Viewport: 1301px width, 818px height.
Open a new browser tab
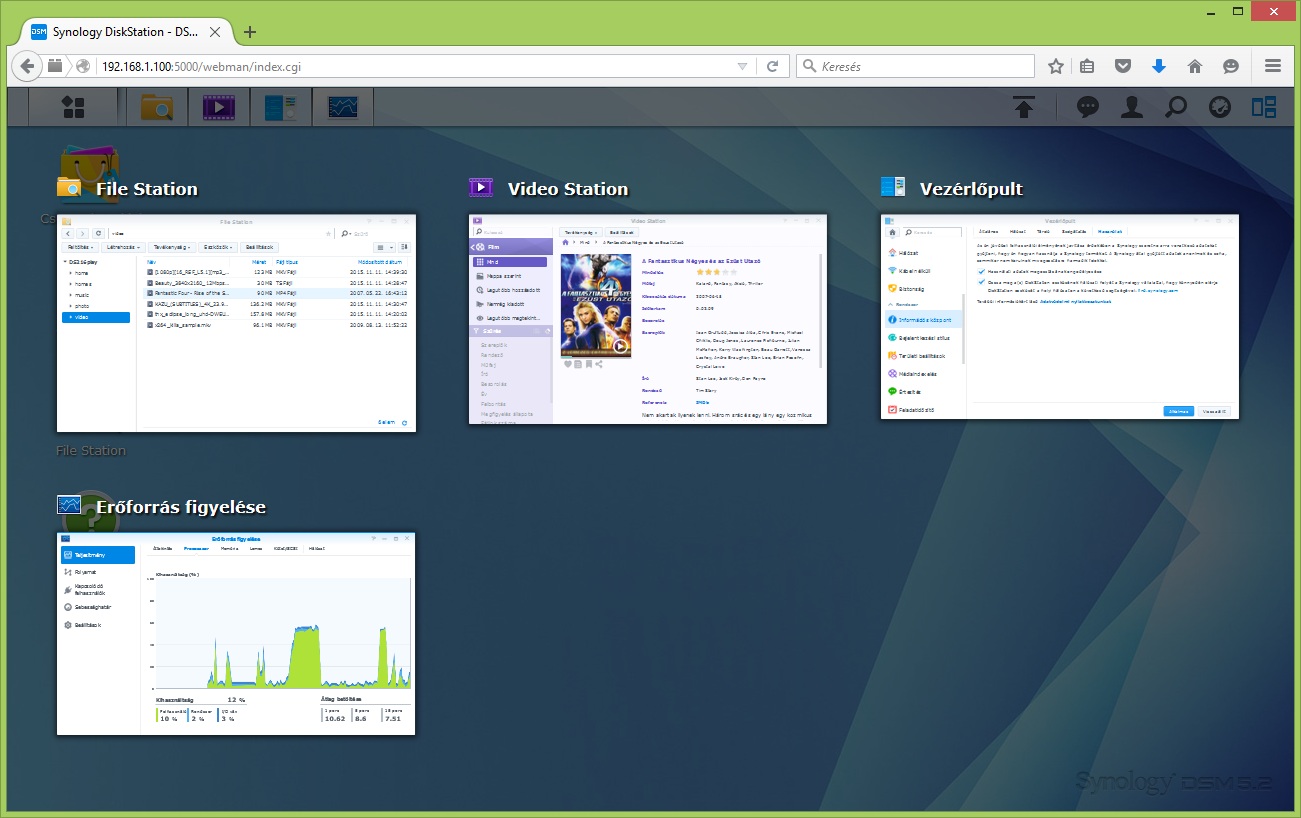point(250,31)
